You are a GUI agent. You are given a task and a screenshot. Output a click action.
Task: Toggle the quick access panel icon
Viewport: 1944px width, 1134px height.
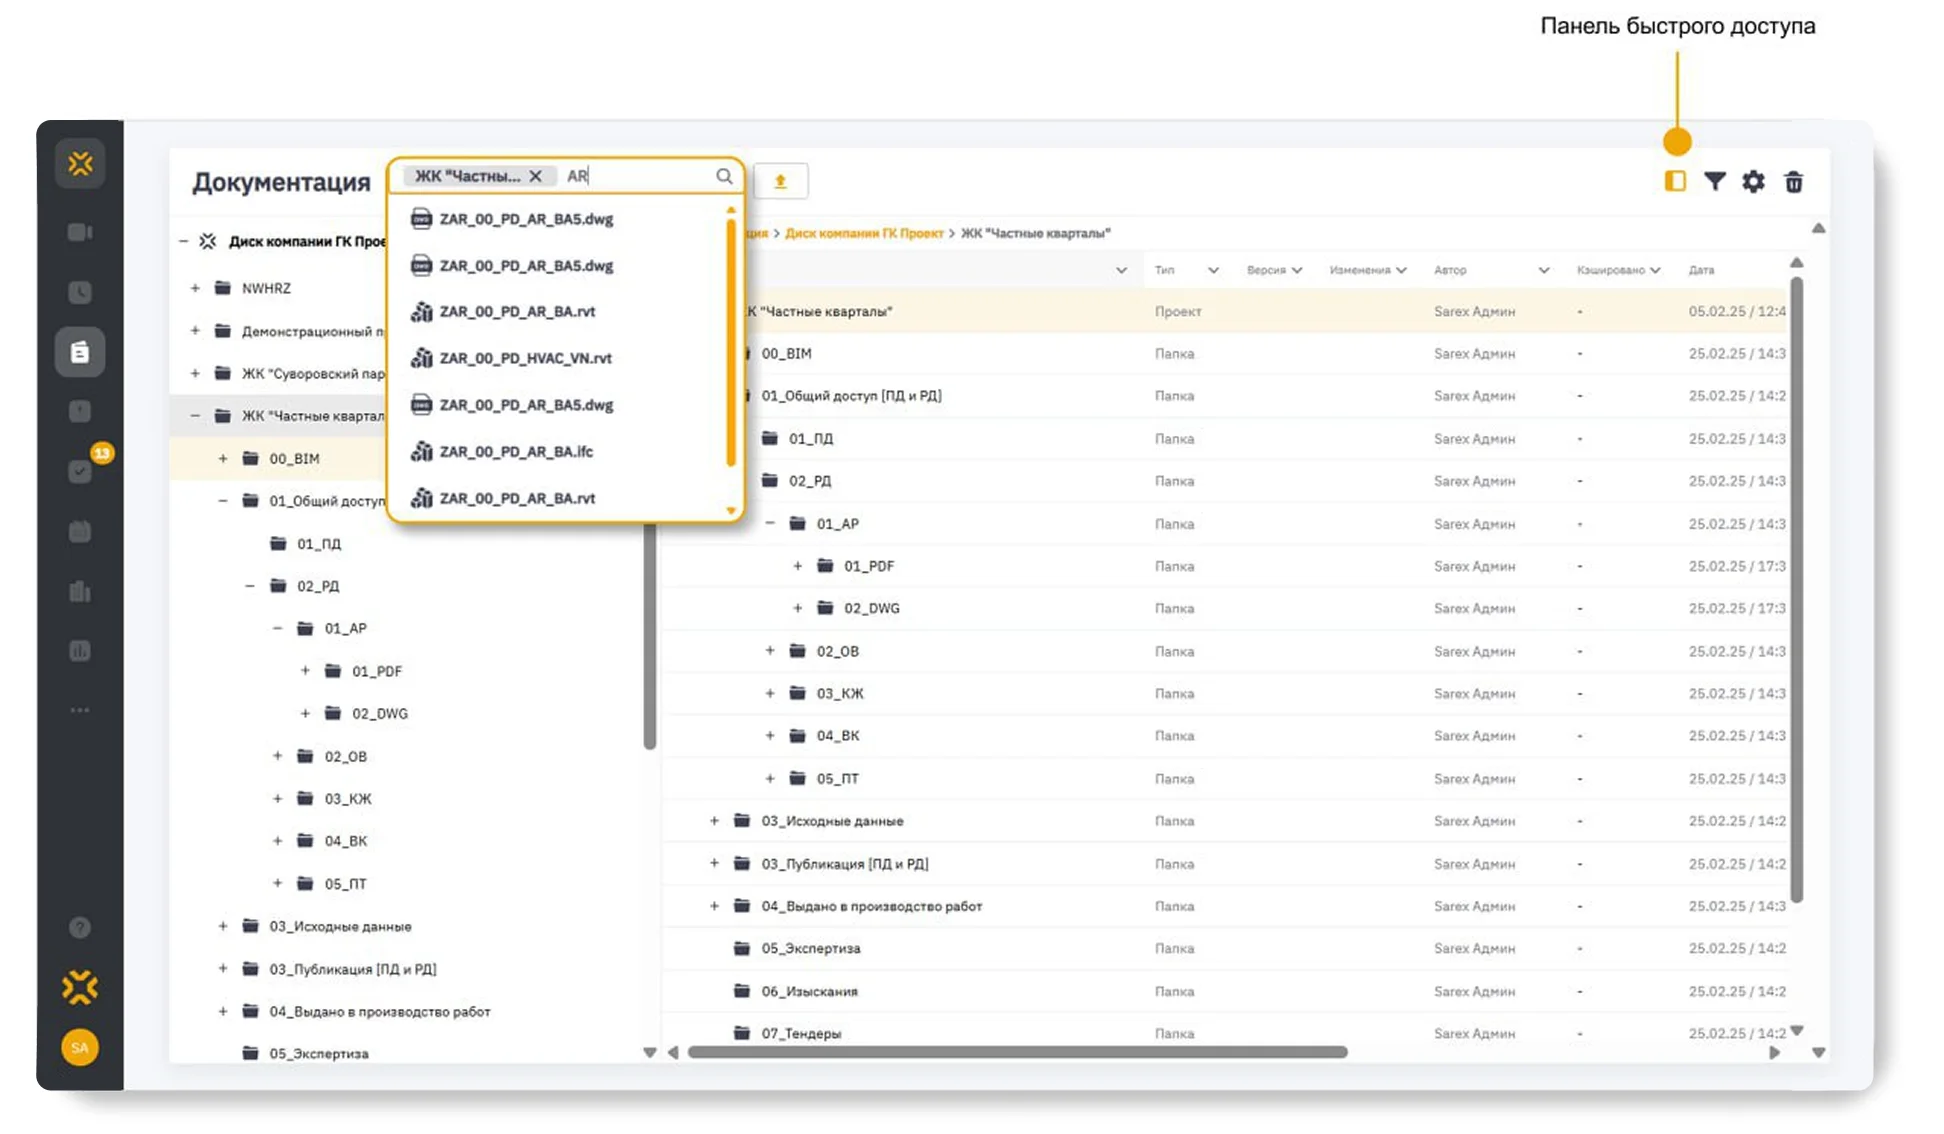point(1675,181)
